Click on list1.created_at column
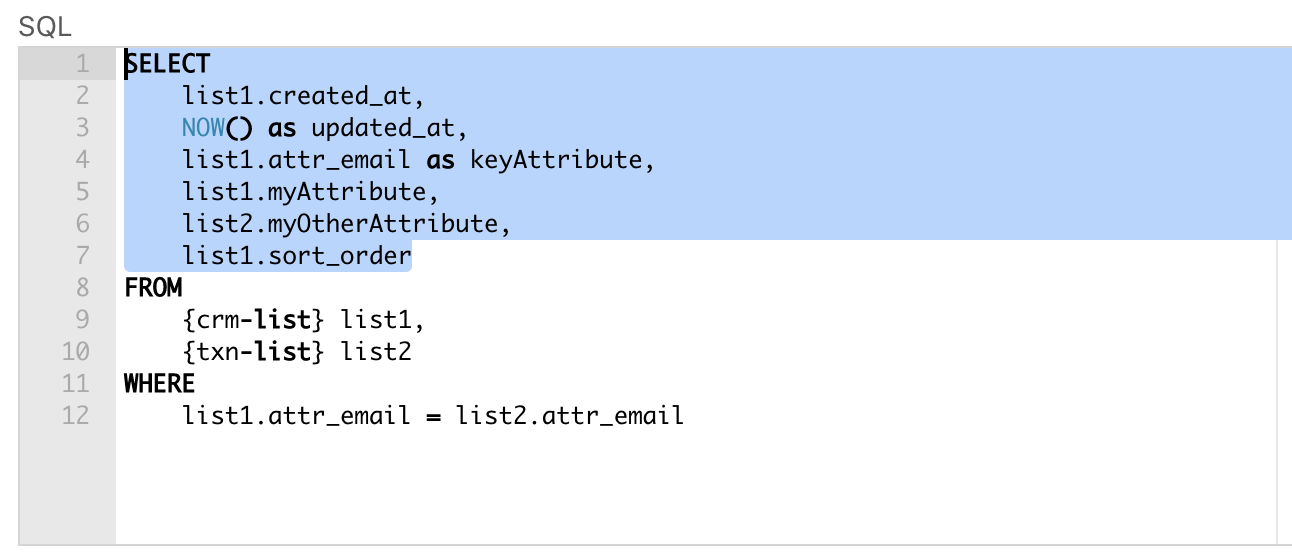The image size is (1292, 558). [x=297, y=96]
